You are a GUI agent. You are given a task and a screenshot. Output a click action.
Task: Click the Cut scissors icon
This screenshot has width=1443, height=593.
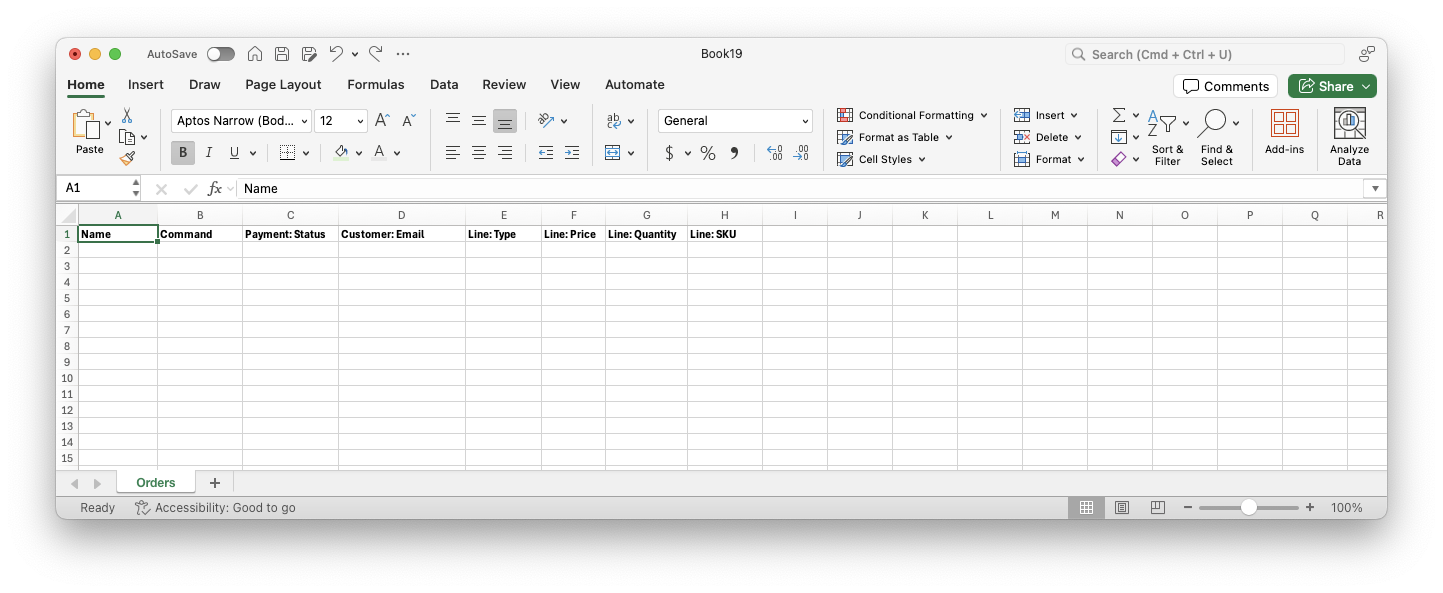coord(127,116)
